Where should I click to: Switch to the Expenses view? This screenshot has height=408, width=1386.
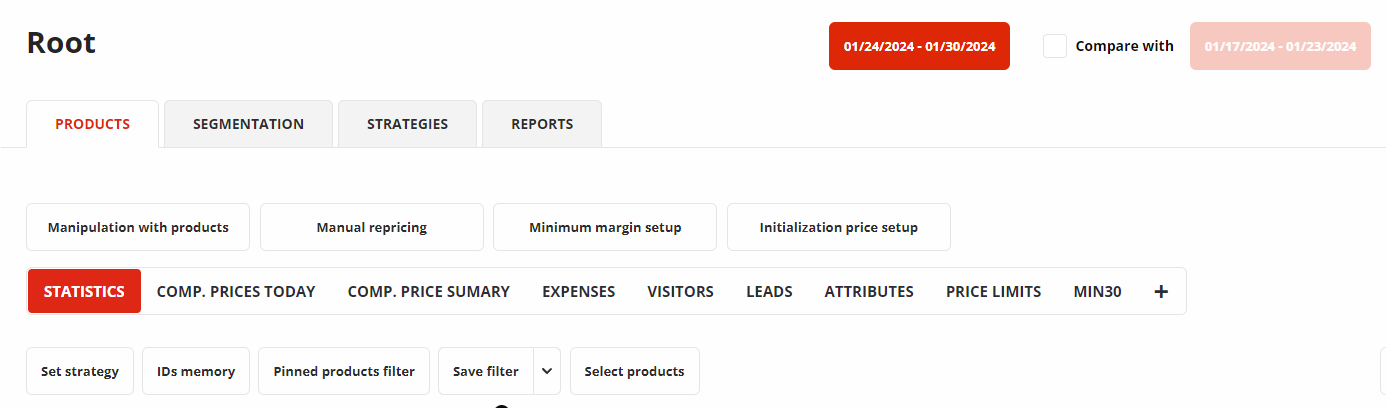(x=578, y=292)
